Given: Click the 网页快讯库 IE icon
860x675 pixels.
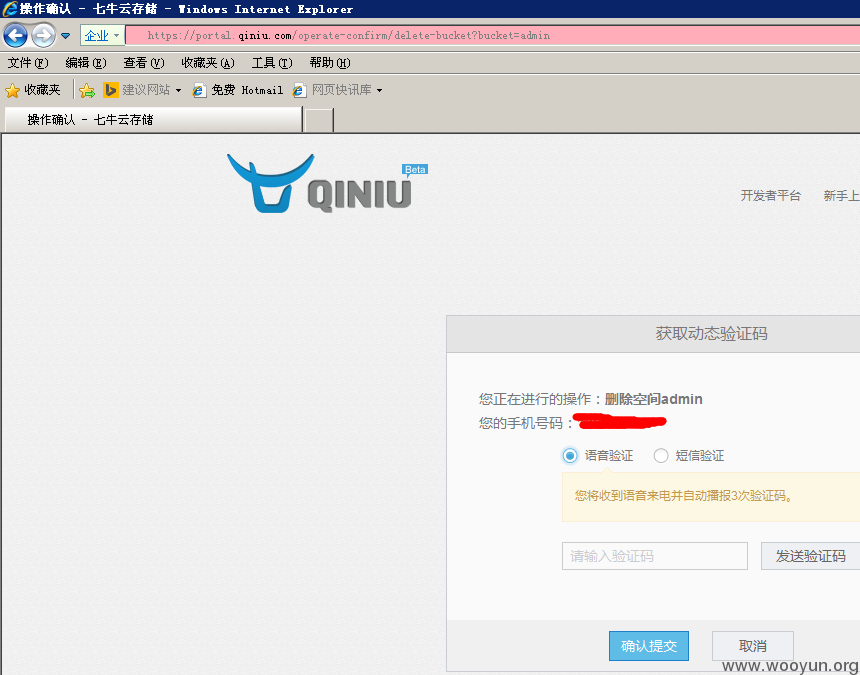Looking at the screenshot, I should coord(299,90).
